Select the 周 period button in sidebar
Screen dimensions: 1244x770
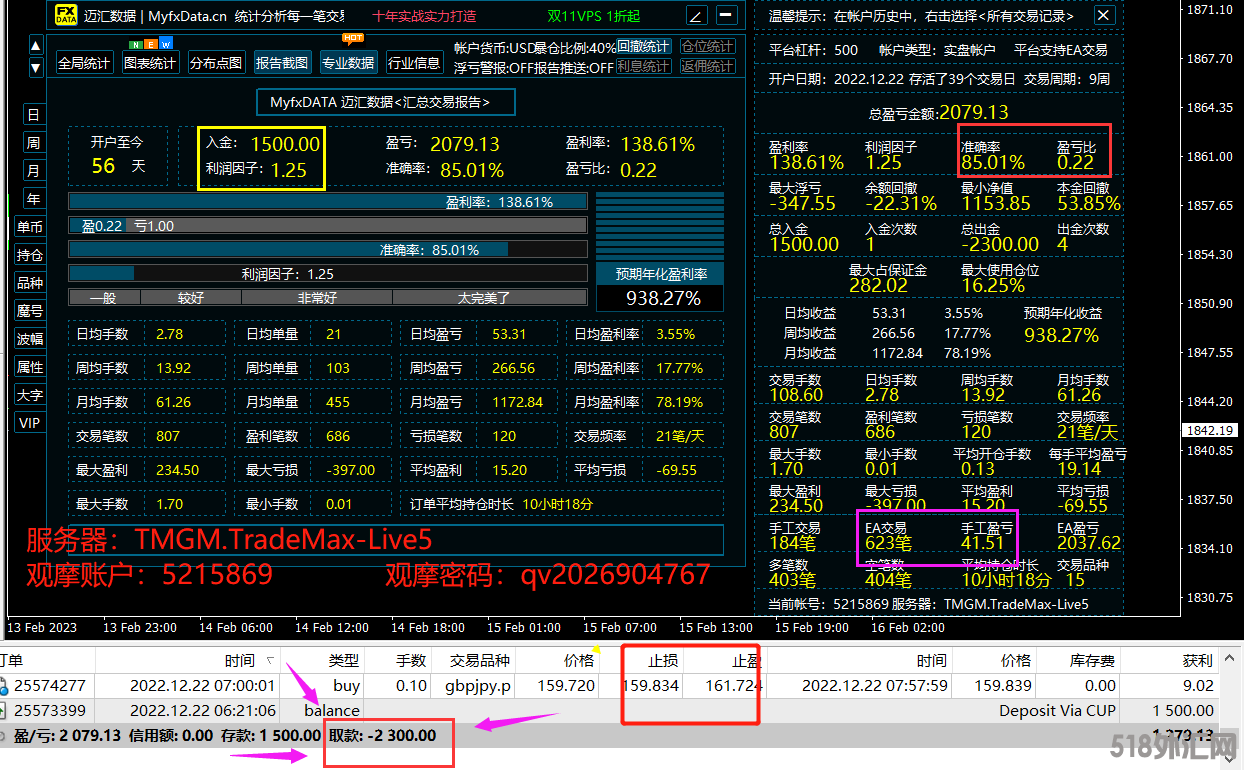33,143
